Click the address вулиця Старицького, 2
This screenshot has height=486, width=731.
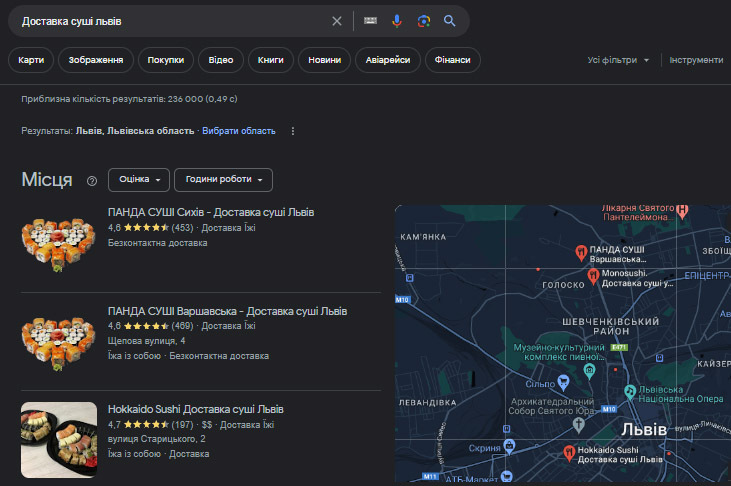157,439
